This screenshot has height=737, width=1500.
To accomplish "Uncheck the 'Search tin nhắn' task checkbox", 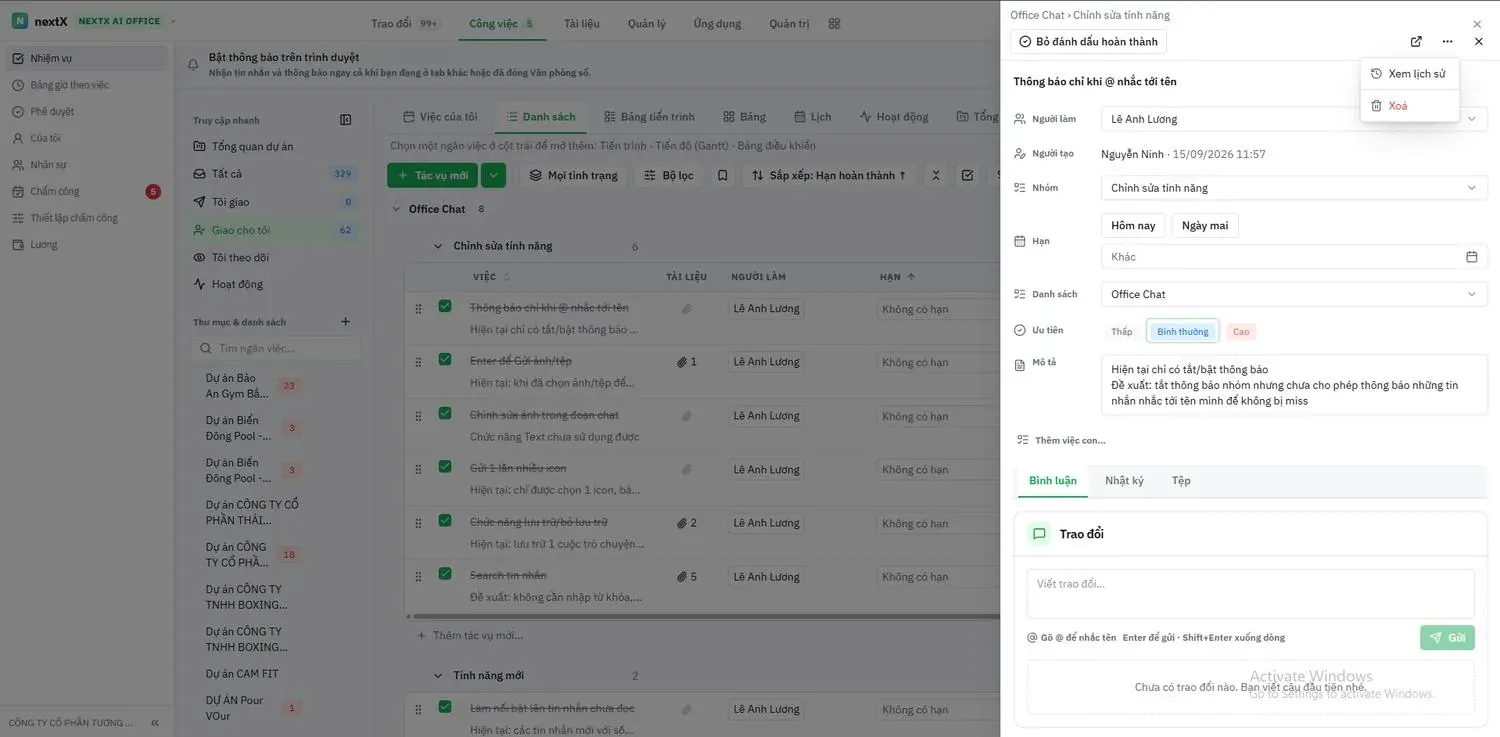I will [x=445, y=574].
